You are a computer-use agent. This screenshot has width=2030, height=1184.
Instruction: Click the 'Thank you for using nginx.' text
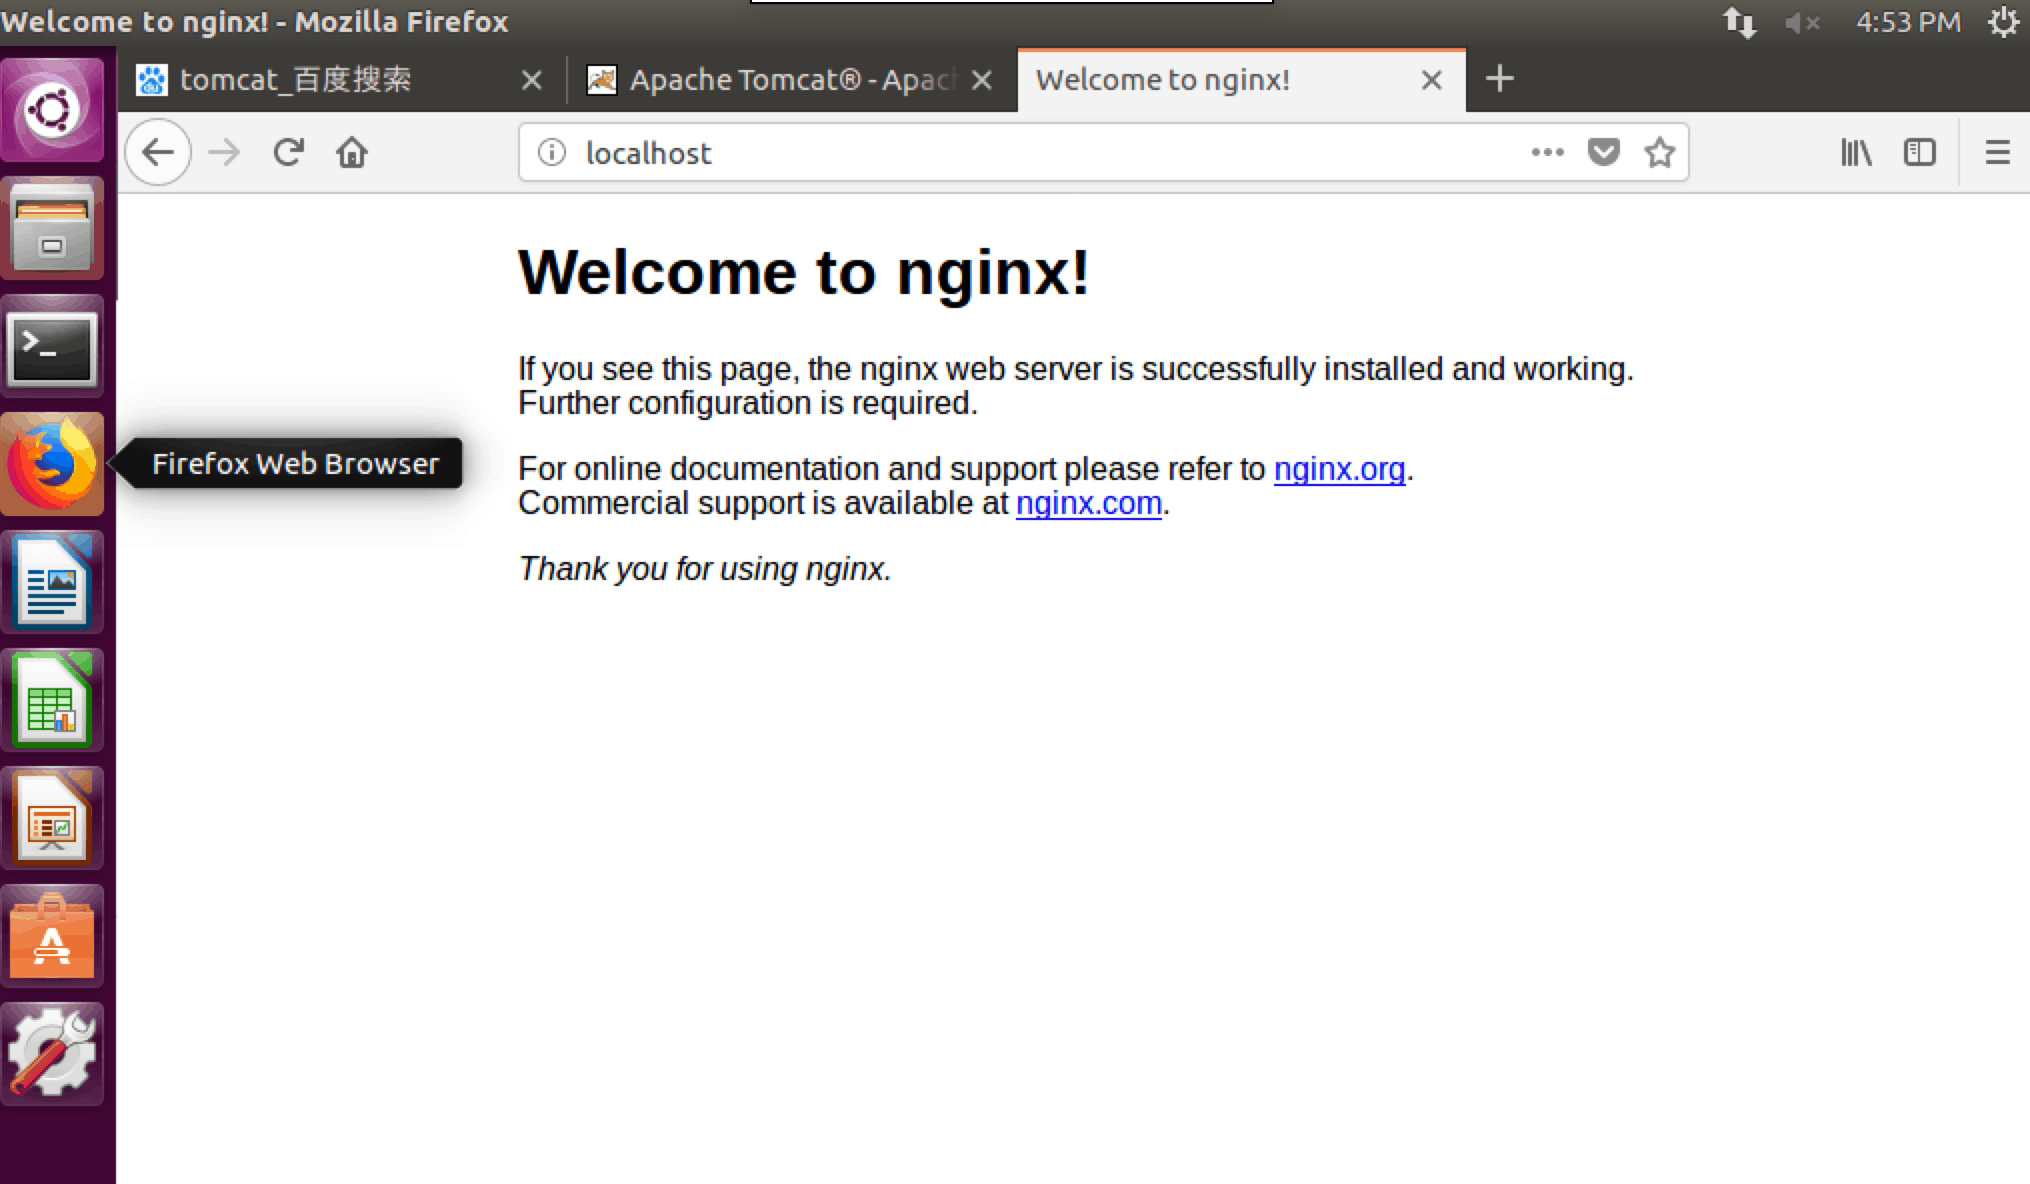pyautogui.click(x=704, y=569)
